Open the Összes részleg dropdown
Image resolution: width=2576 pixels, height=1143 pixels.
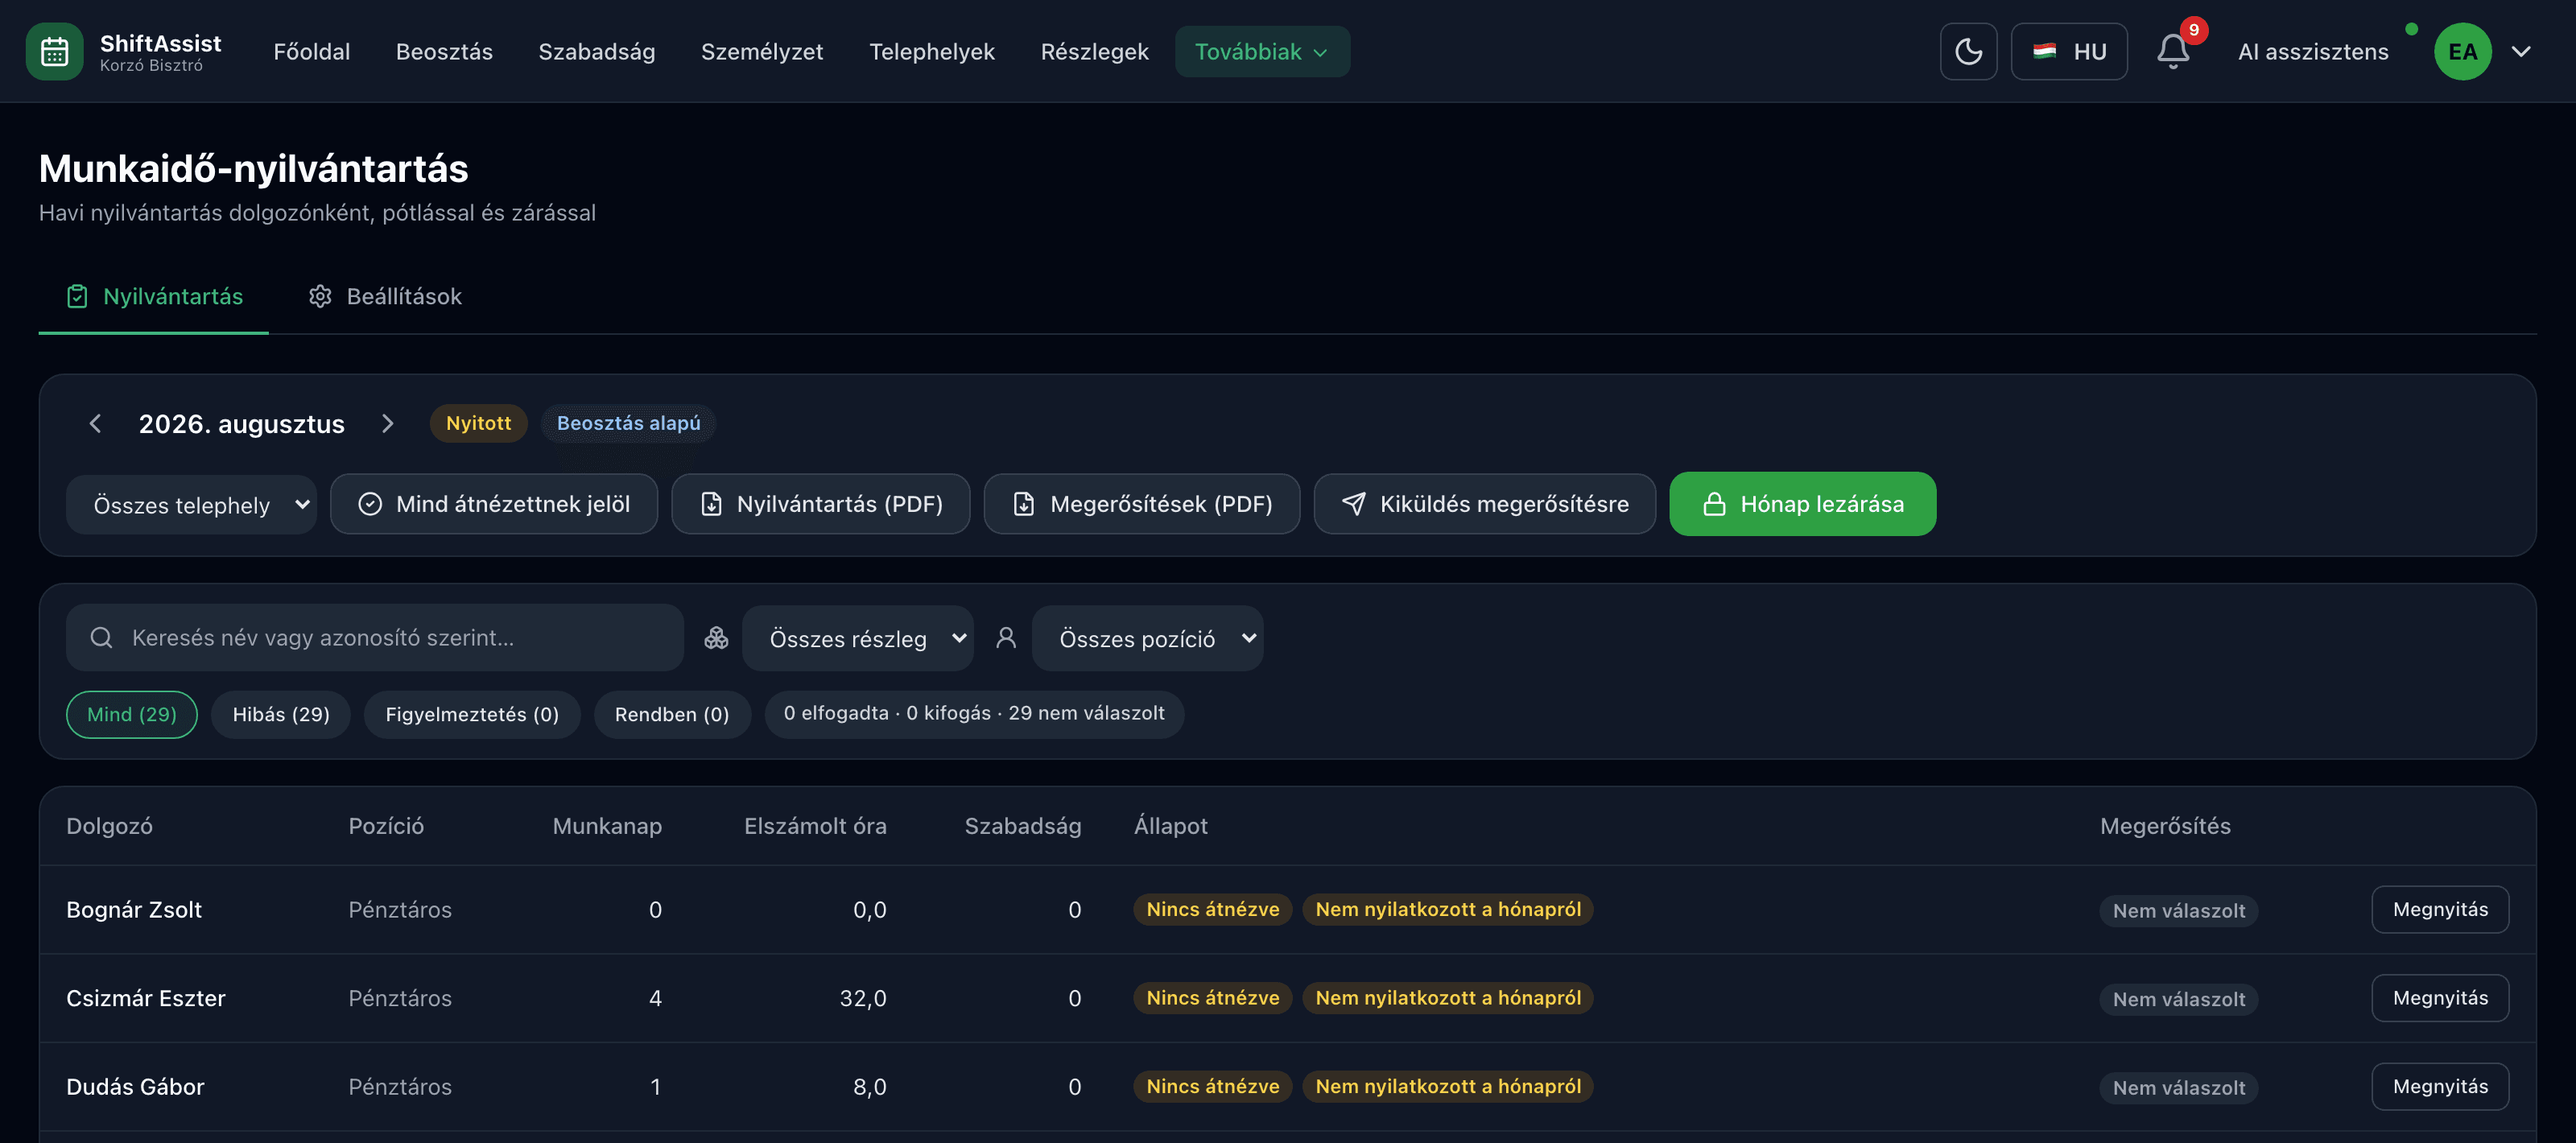tap(858, 639)
